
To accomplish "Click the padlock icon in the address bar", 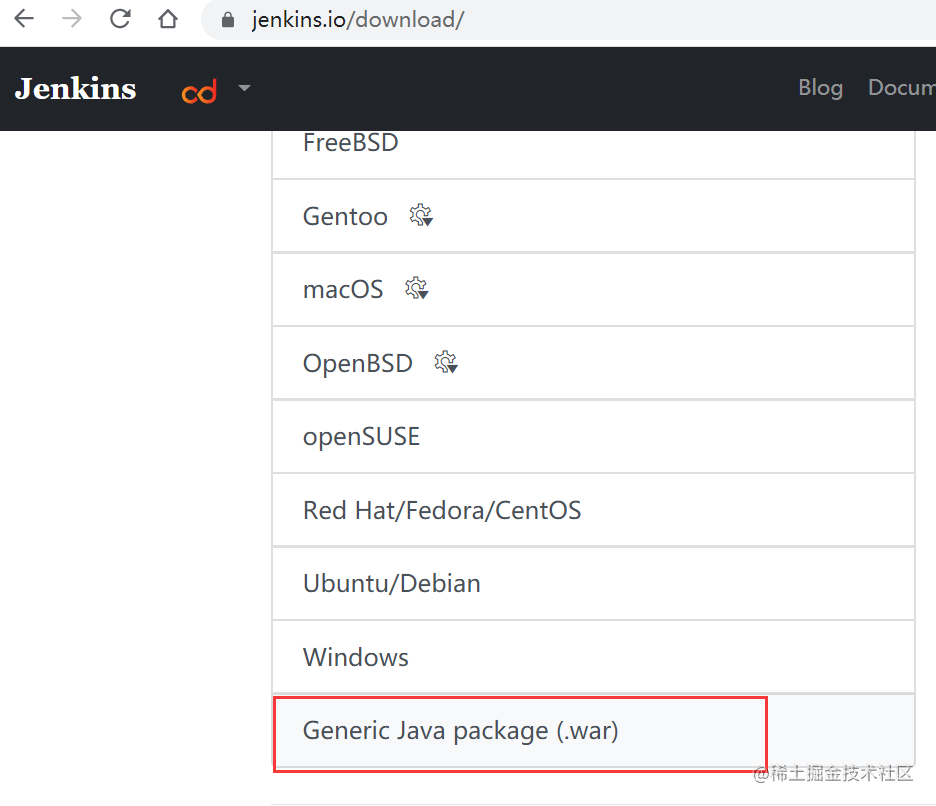I will pyautogui.click(x=229, y=19).
